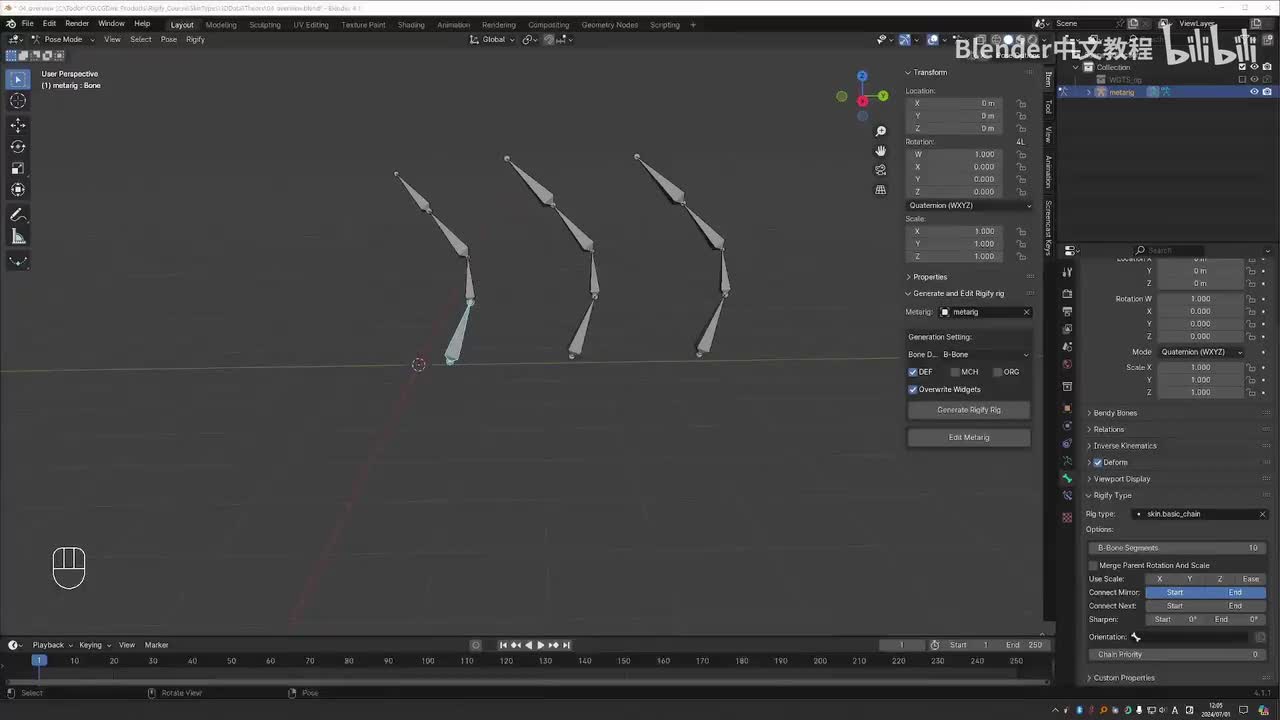Activate the Annotate tool
The image size is (1280, 720).
[x=18, y=215]
